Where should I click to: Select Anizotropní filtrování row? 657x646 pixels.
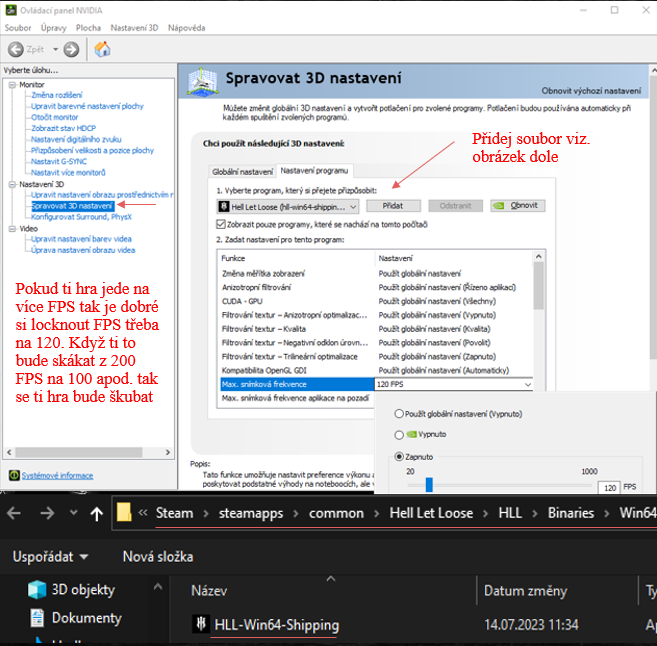(376, 287)
